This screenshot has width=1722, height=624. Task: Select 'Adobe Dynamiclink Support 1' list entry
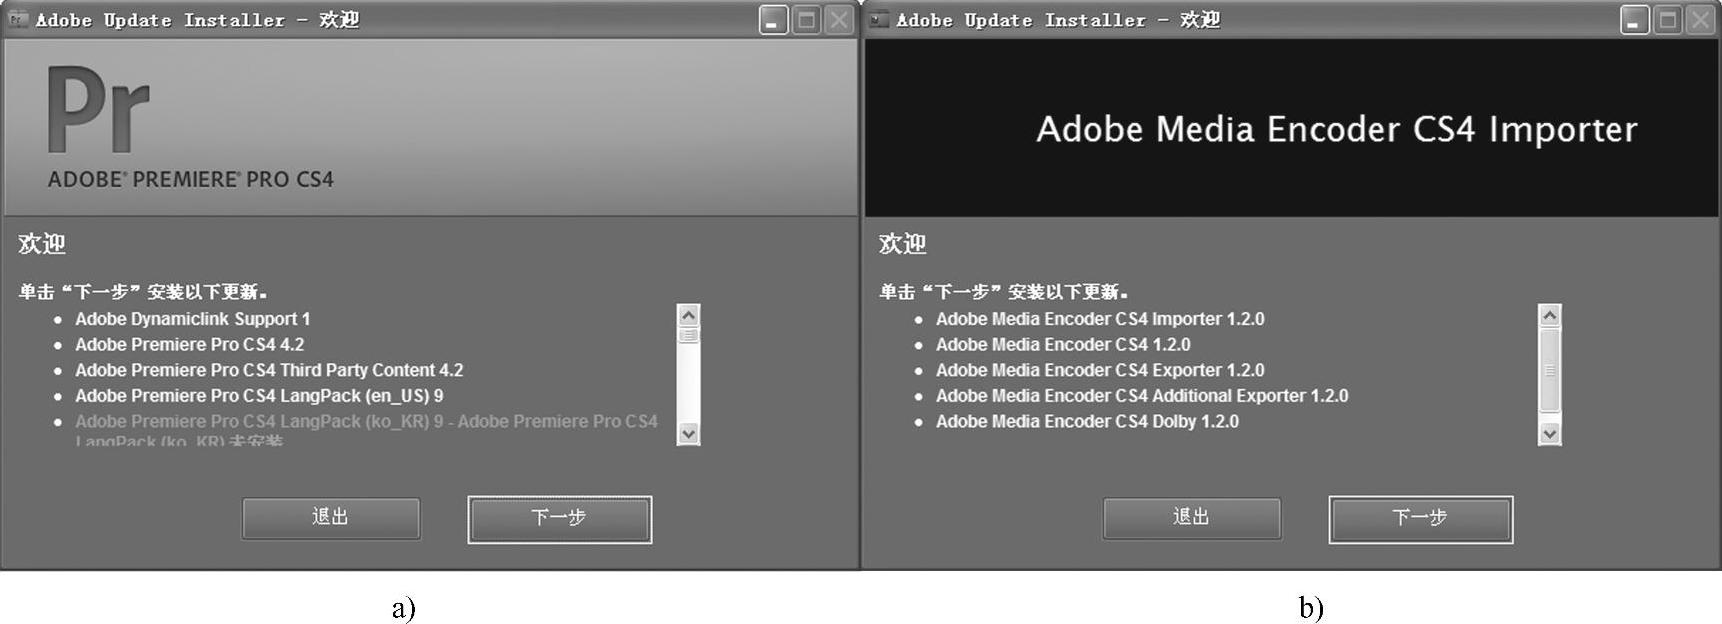point(192,319)
